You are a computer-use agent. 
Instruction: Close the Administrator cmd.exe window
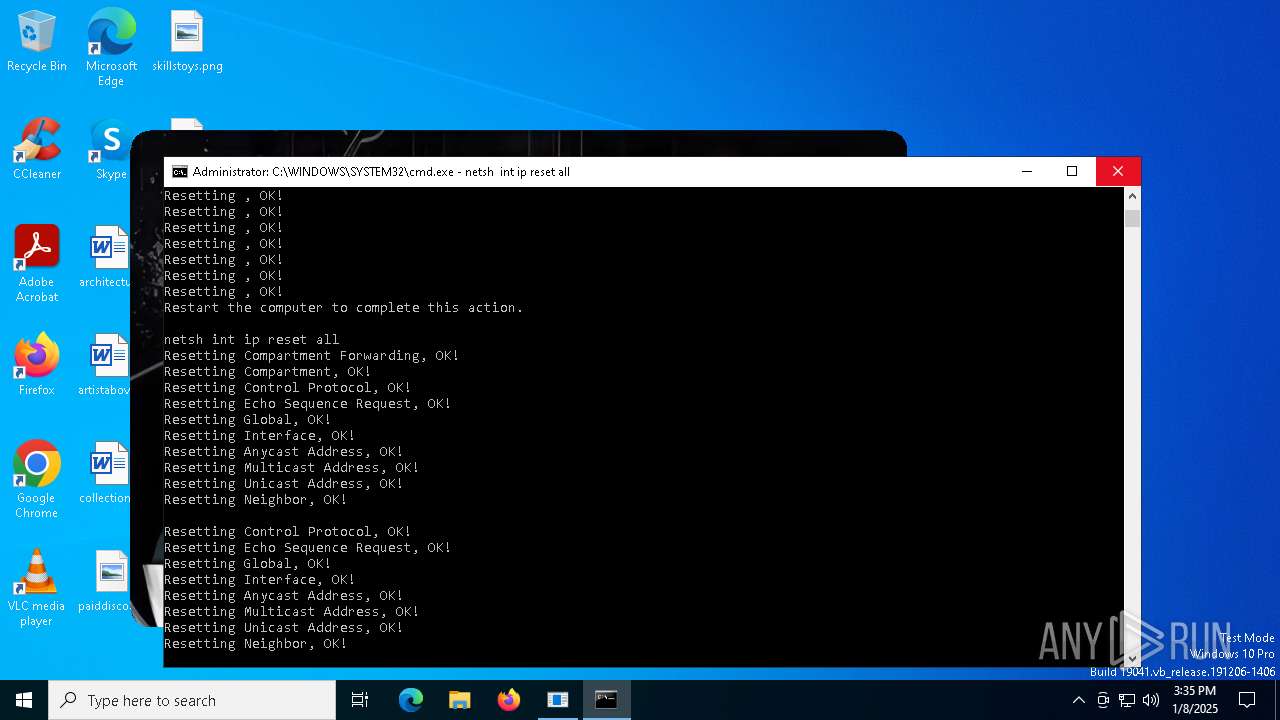click(x=1118, y=172)
